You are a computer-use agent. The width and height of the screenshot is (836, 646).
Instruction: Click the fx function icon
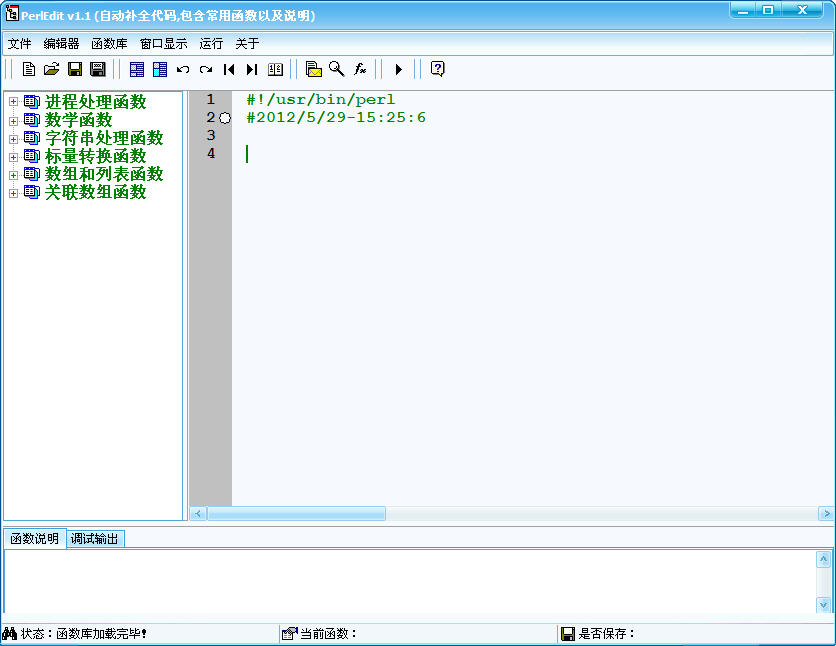pyautogui.click(x=360, y=69)
